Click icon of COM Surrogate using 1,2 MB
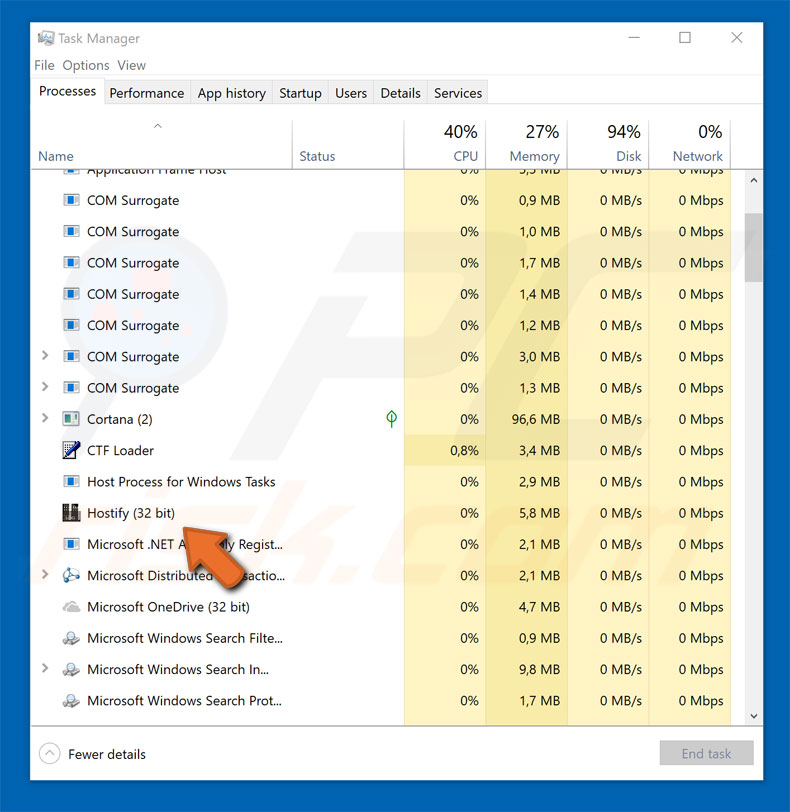The image size is (790, 812). [71, 325]
